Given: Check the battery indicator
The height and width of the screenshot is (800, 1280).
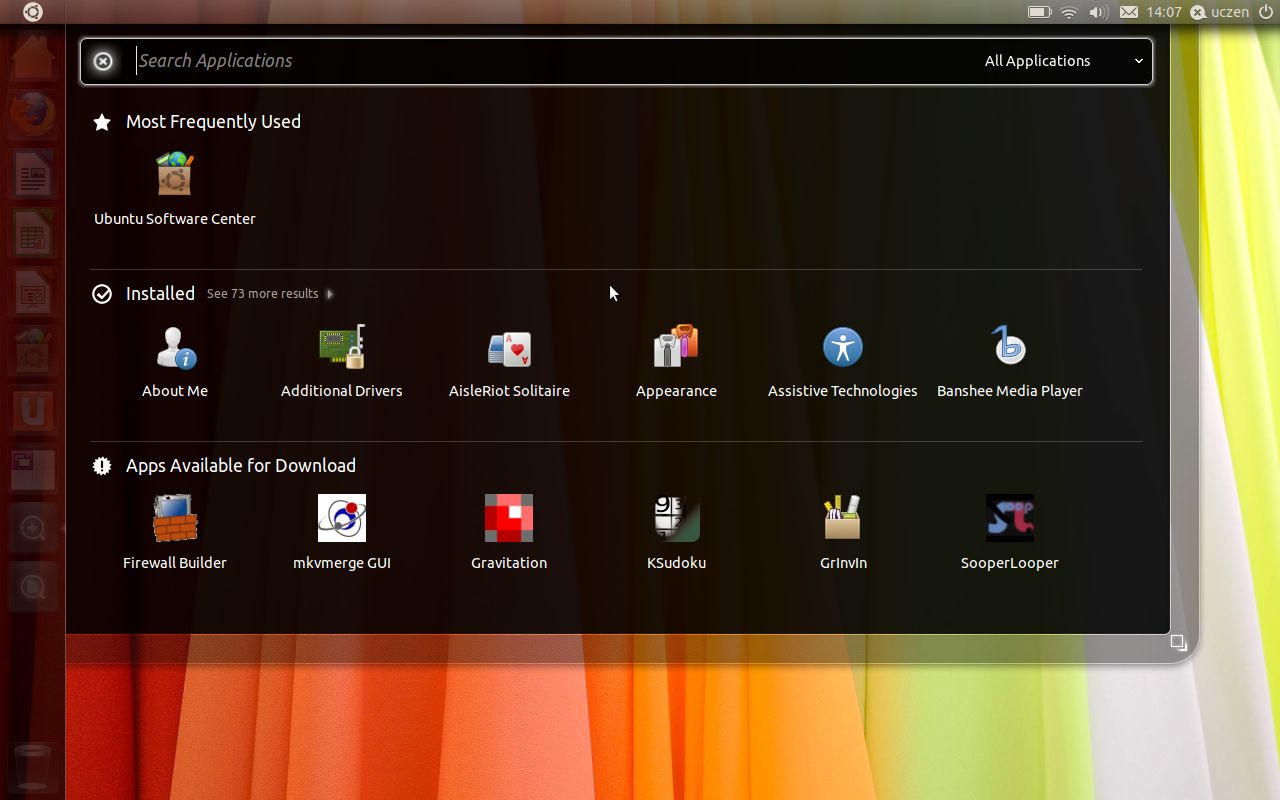Looking at the screenshot, I should [1039, 12].
